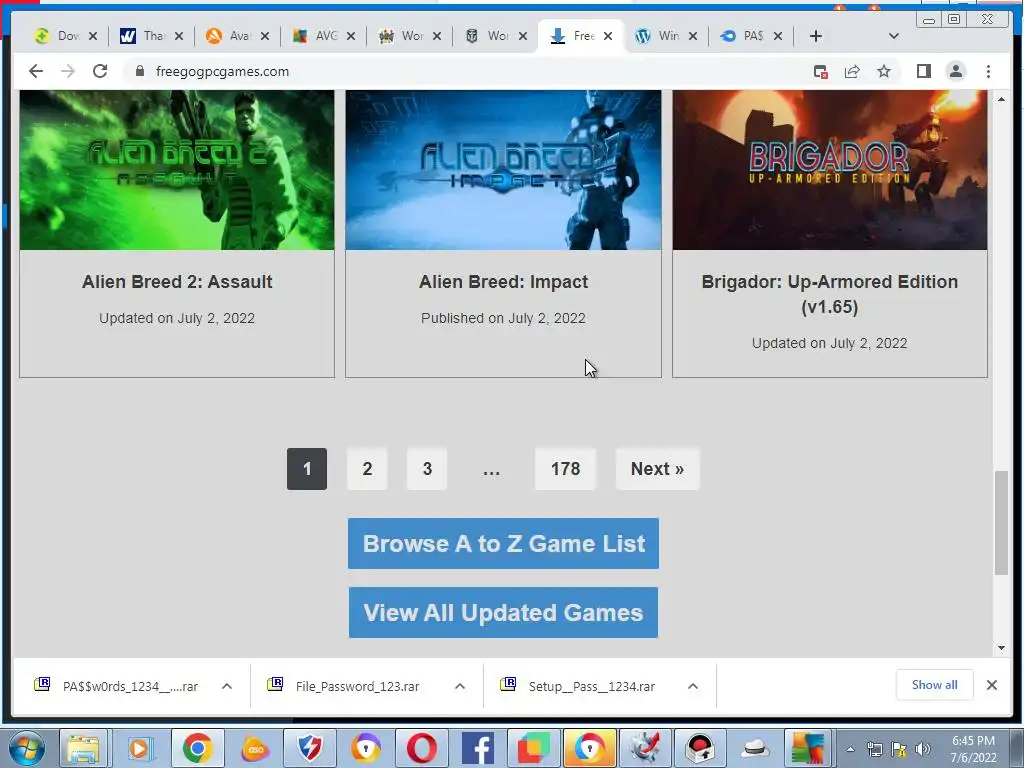Click scrollbar up arrow
1024x768 pixels.
pyautogui.click(x=1001, y=99)
